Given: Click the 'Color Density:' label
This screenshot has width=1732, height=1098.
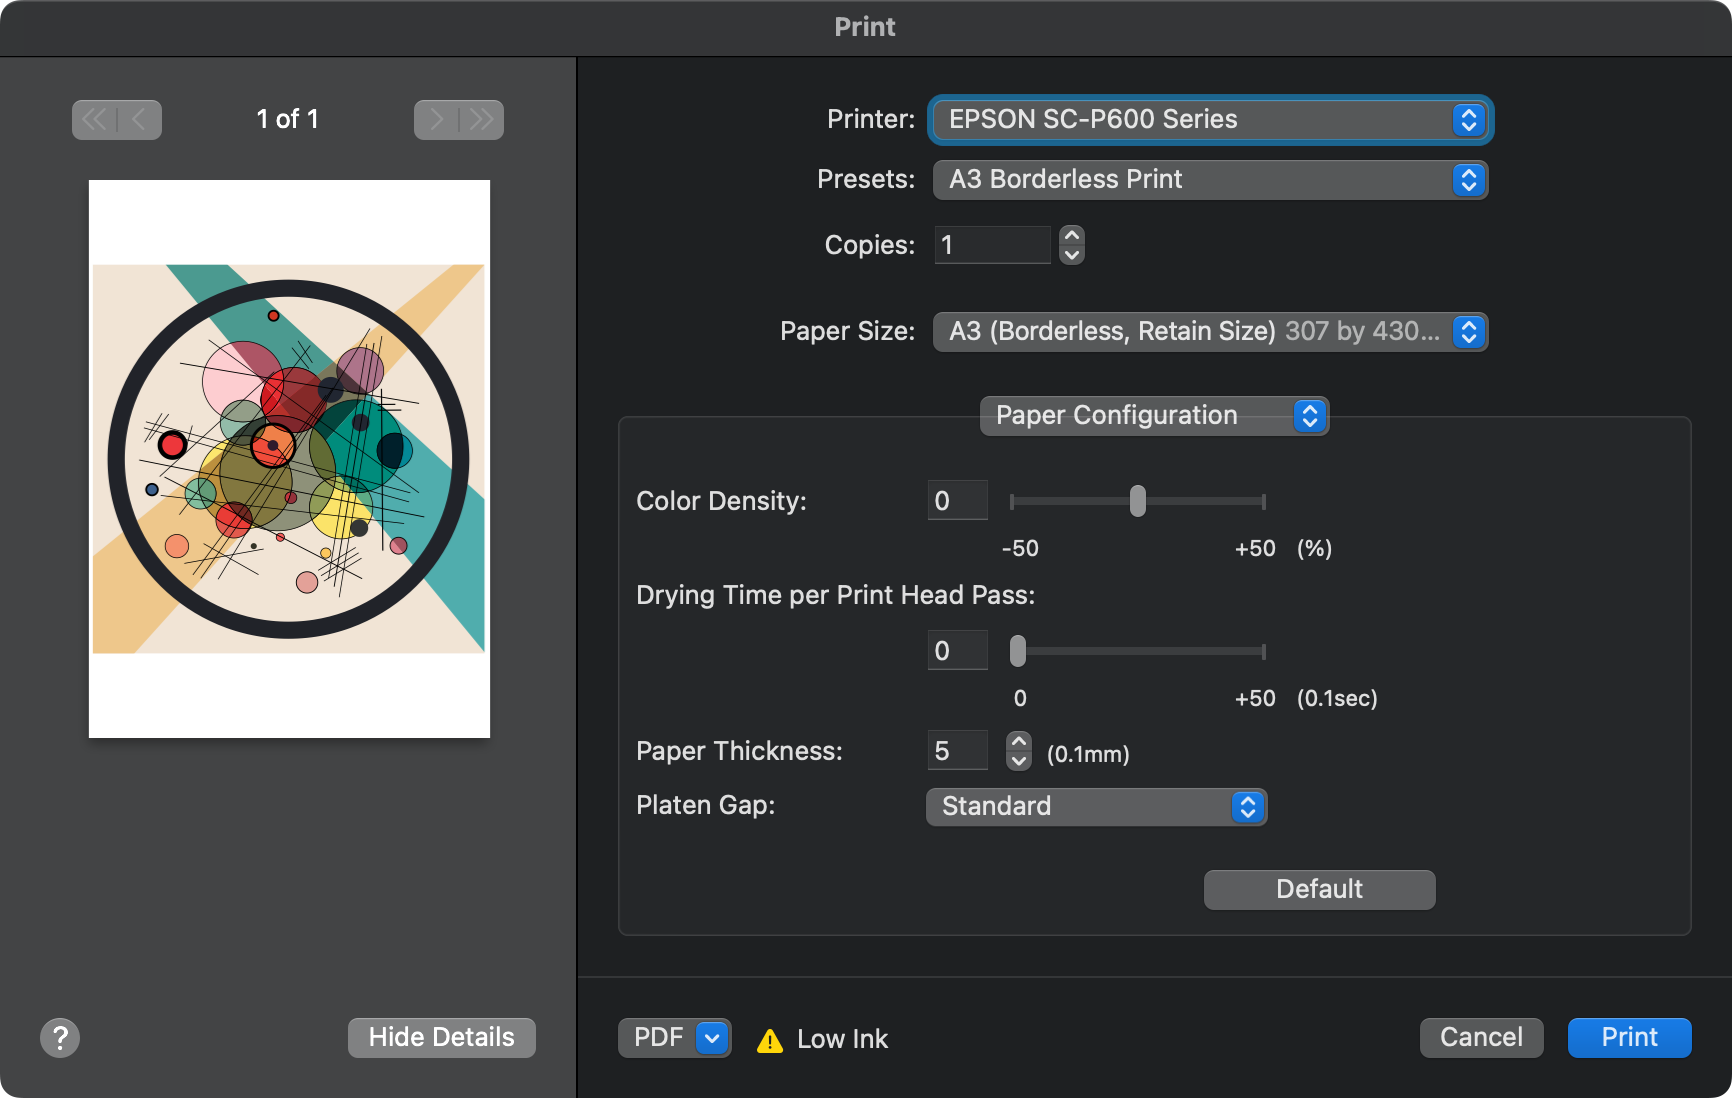Looking at the screenshot, I should (721, 501).
